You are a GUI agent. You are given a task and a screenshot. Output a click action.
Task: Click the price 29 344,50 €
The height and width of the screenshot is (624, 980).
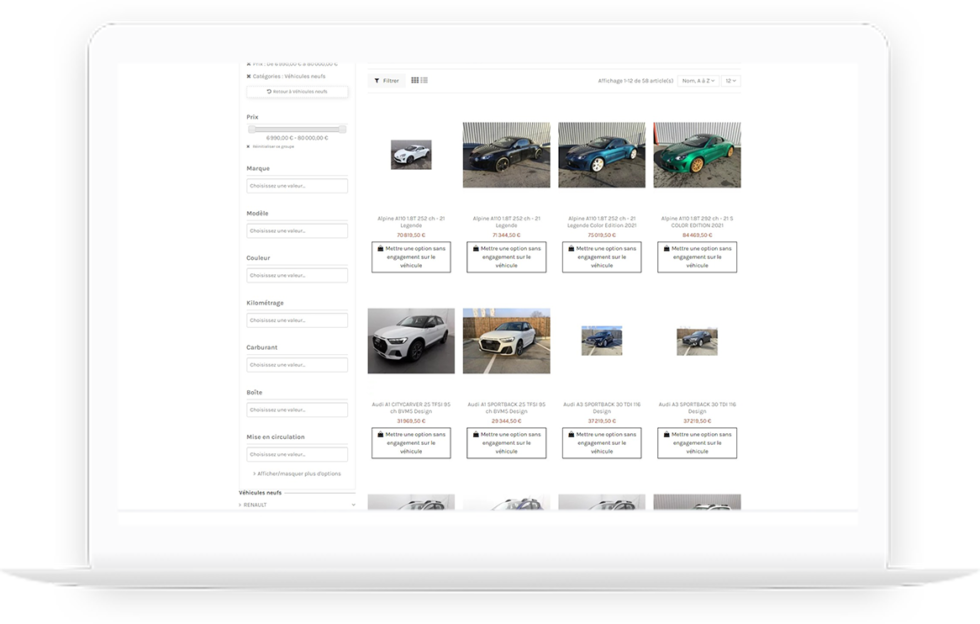(x=506, y=421)
